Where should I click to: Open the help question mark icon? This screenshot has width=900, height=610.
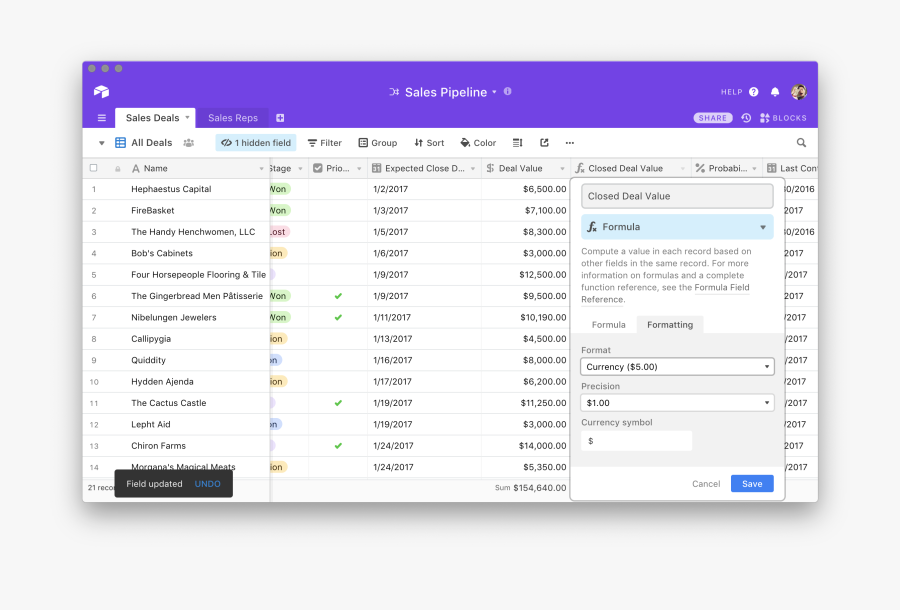754,92
